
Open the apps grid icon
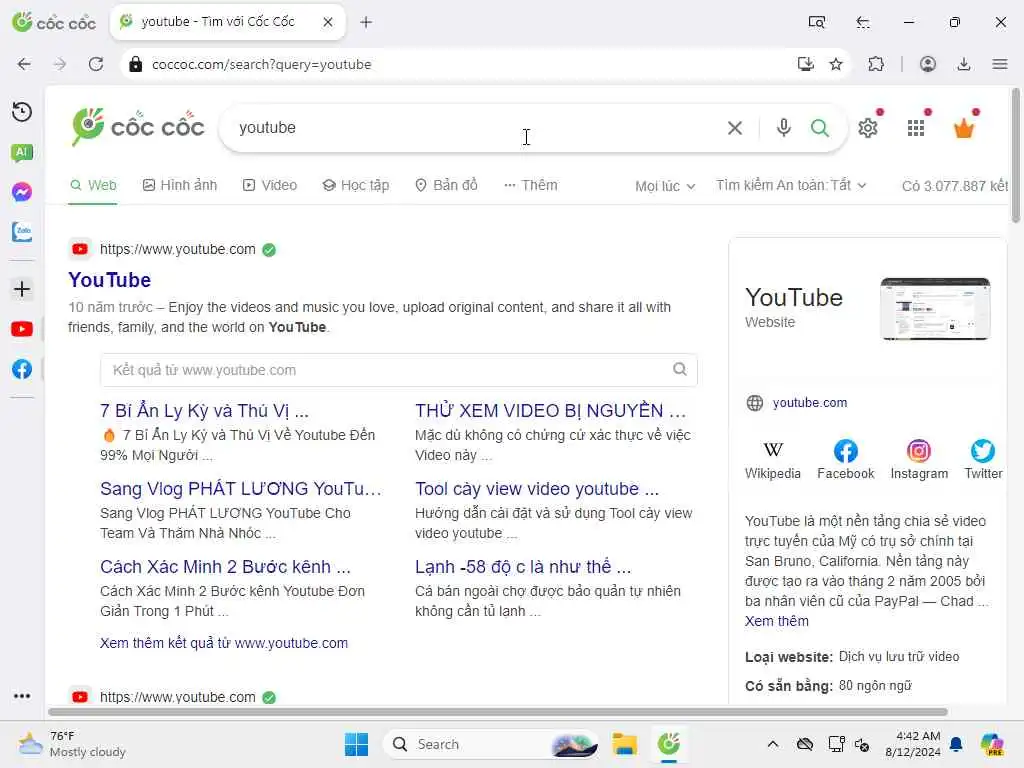click(x=916, y=128)
